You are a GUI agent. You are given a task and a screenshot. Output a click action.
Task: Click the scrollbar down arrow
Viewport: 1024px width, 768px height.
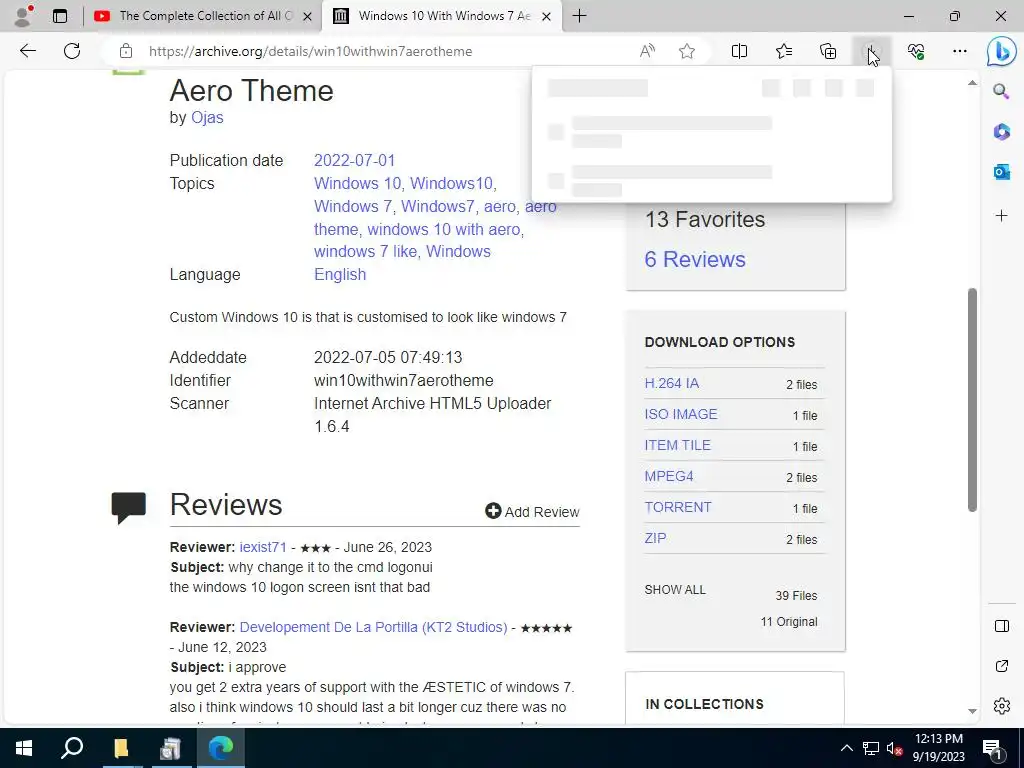click(x=972, y=711)
